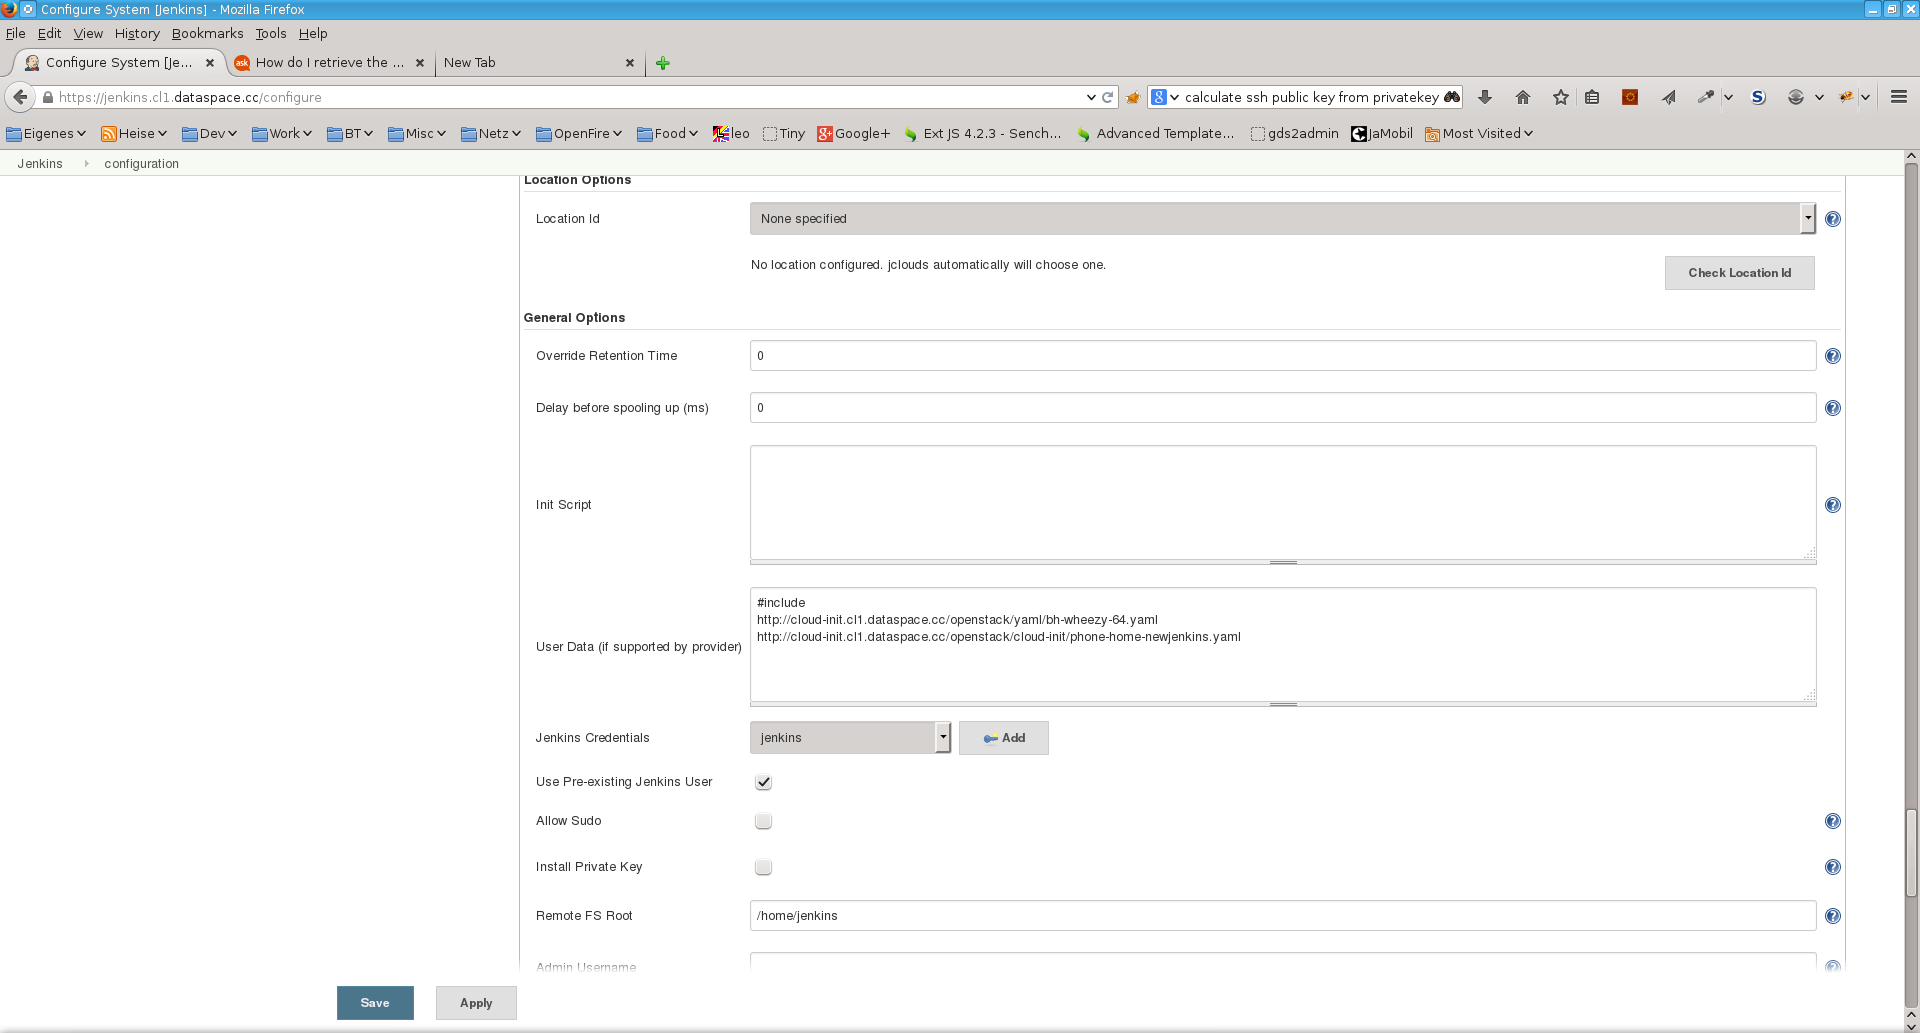Expand the Food bookmarks folder

pyautogui.click(x=667, y=133)
